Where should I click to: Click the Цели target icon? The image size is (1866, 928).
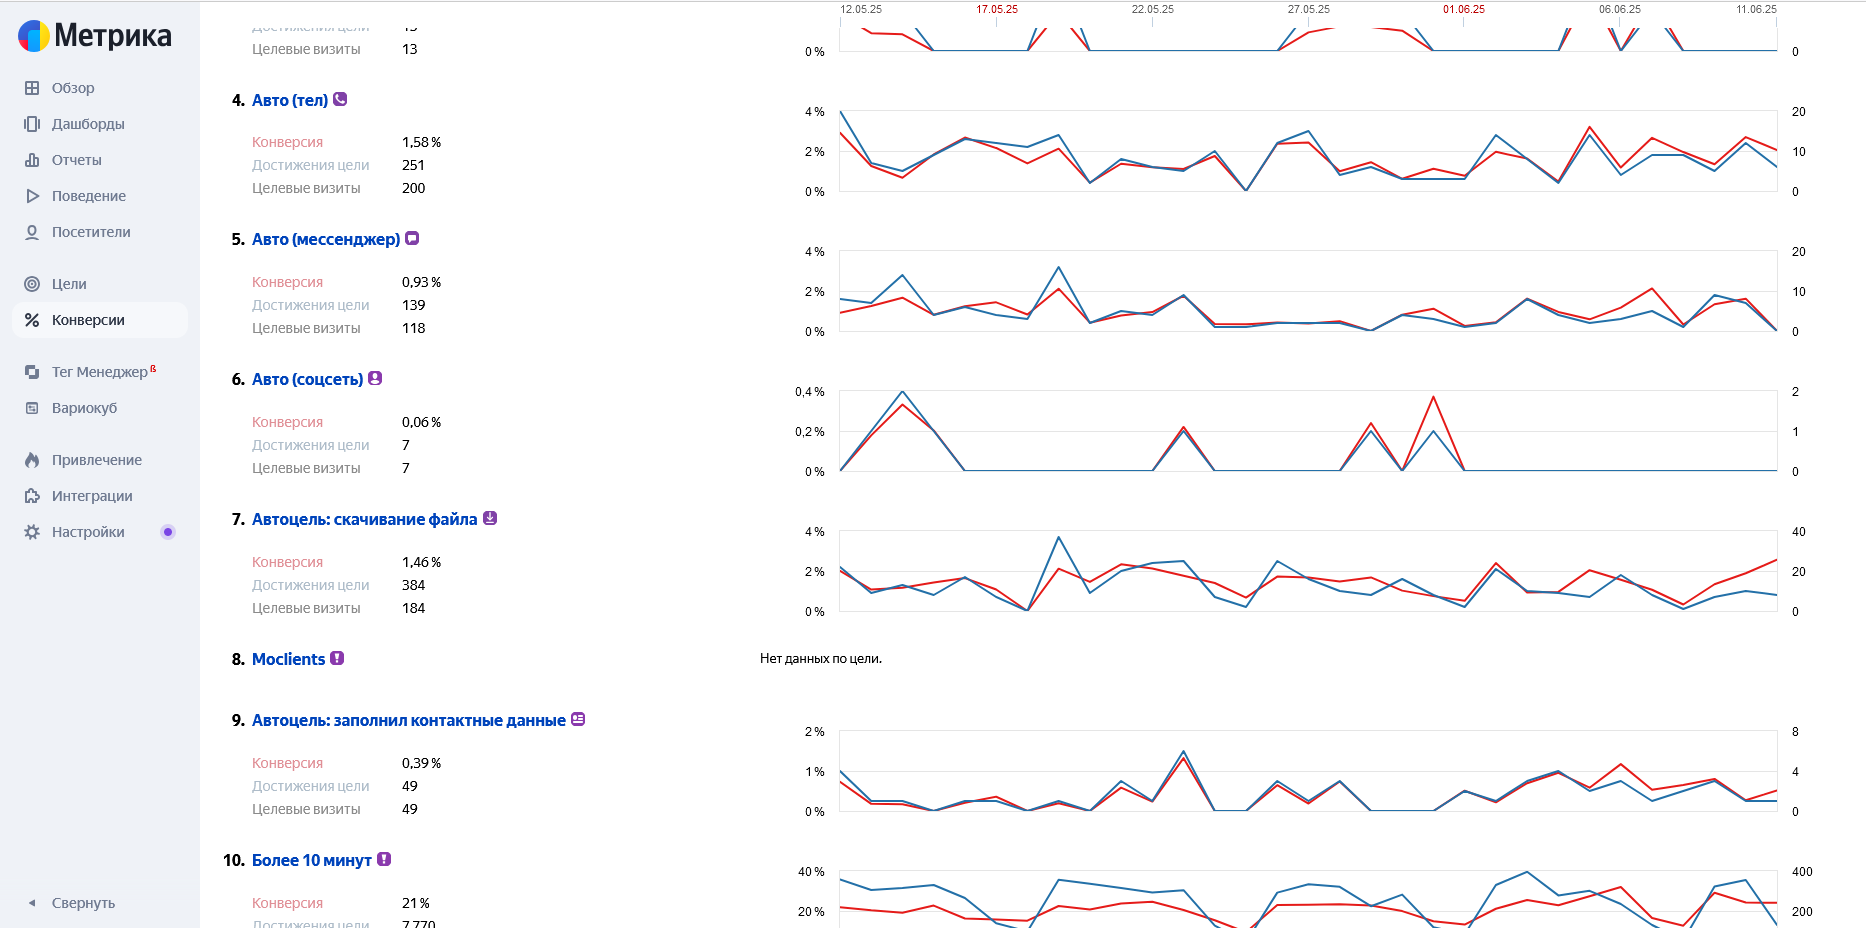click(32, 284)
